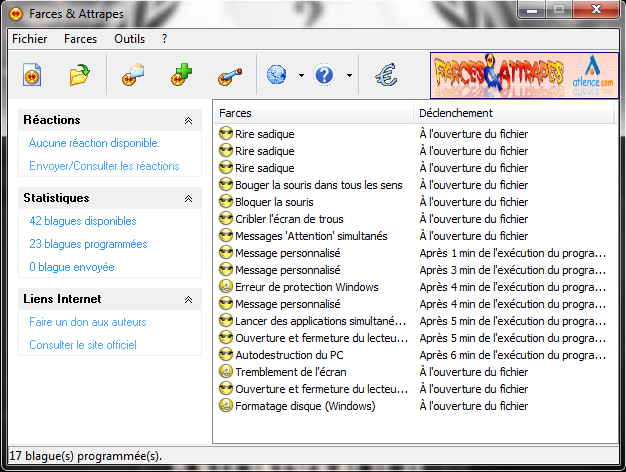The width and height of the screenshot is (626, 472).
Task: Collapse the Statistiques panel
Action: 188,198
